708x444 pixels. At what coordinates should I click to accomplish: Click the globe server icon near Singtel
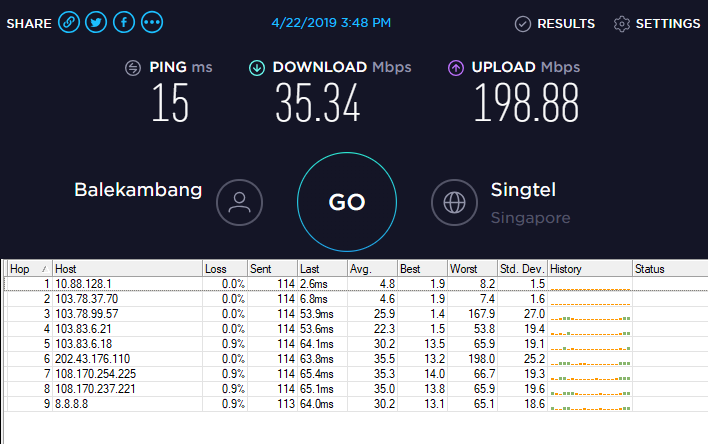coord(454,202)
